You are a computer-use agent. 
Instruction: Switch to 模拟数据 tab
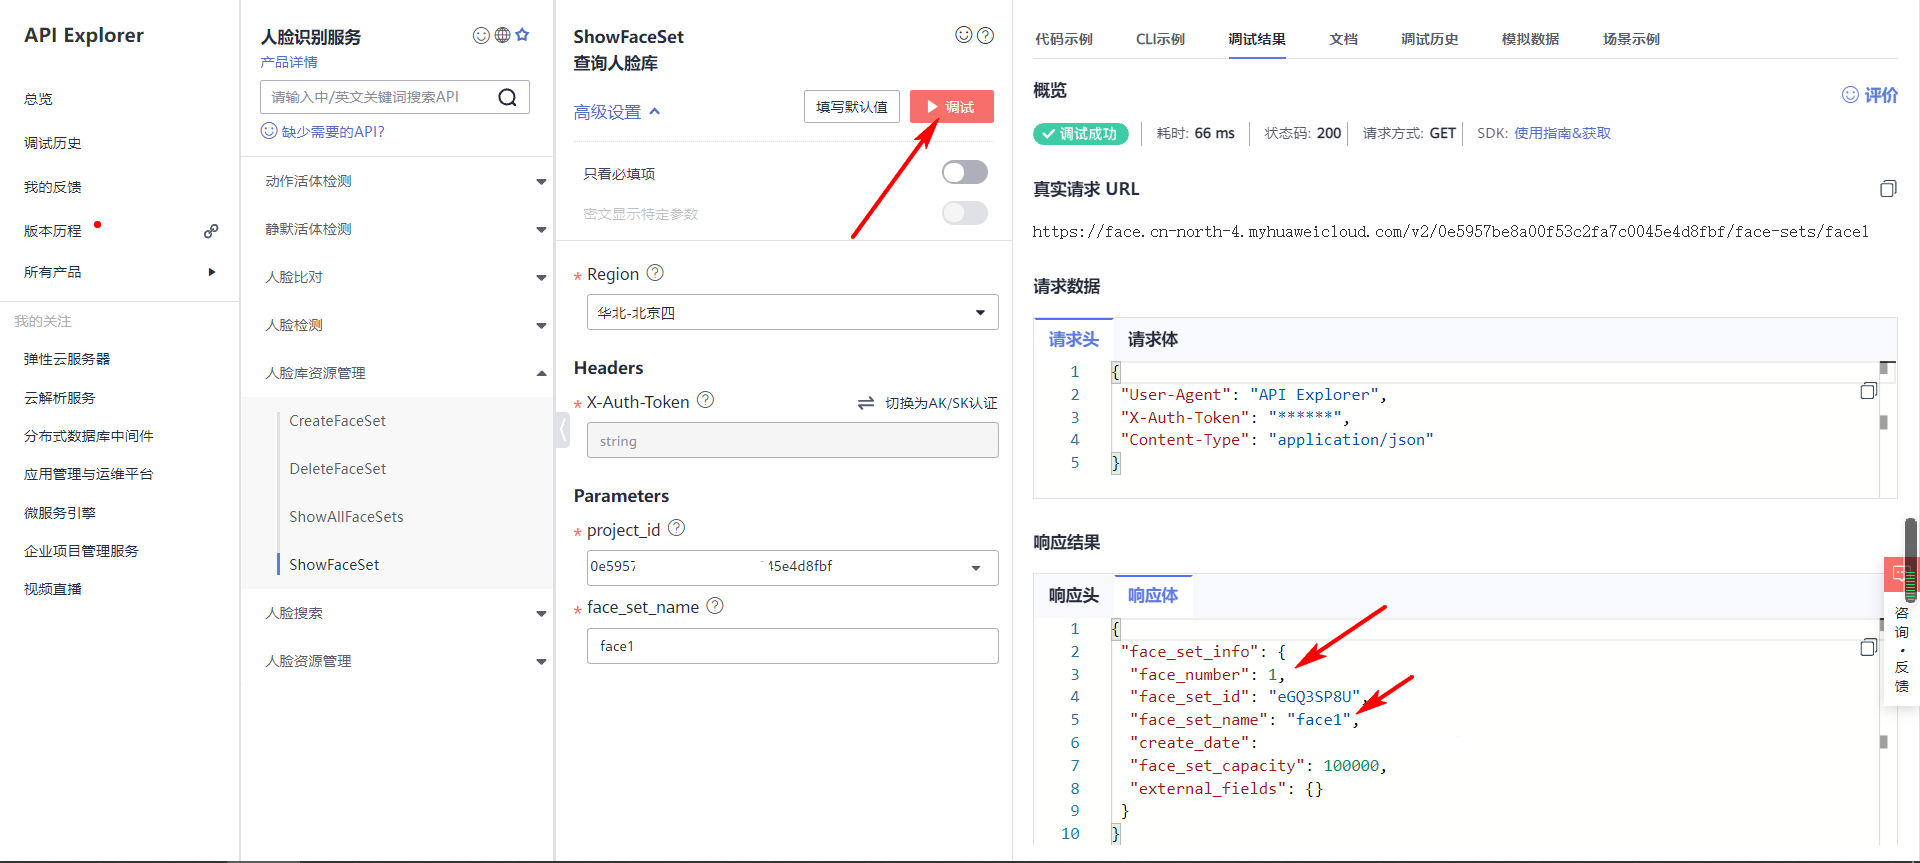1530,39
